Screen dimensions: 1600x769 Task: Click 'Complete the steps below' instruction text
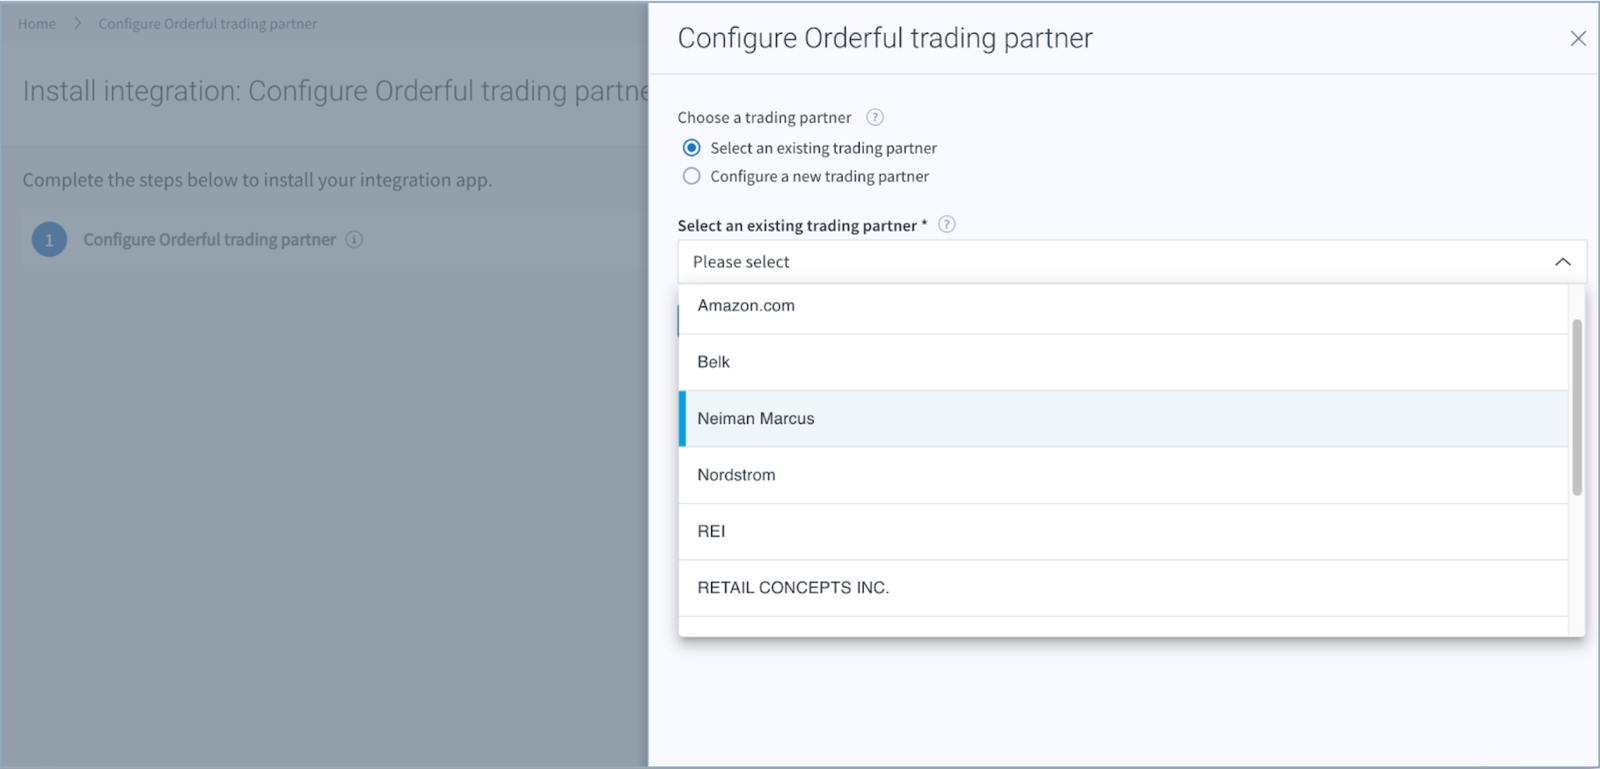coord(257,180)
